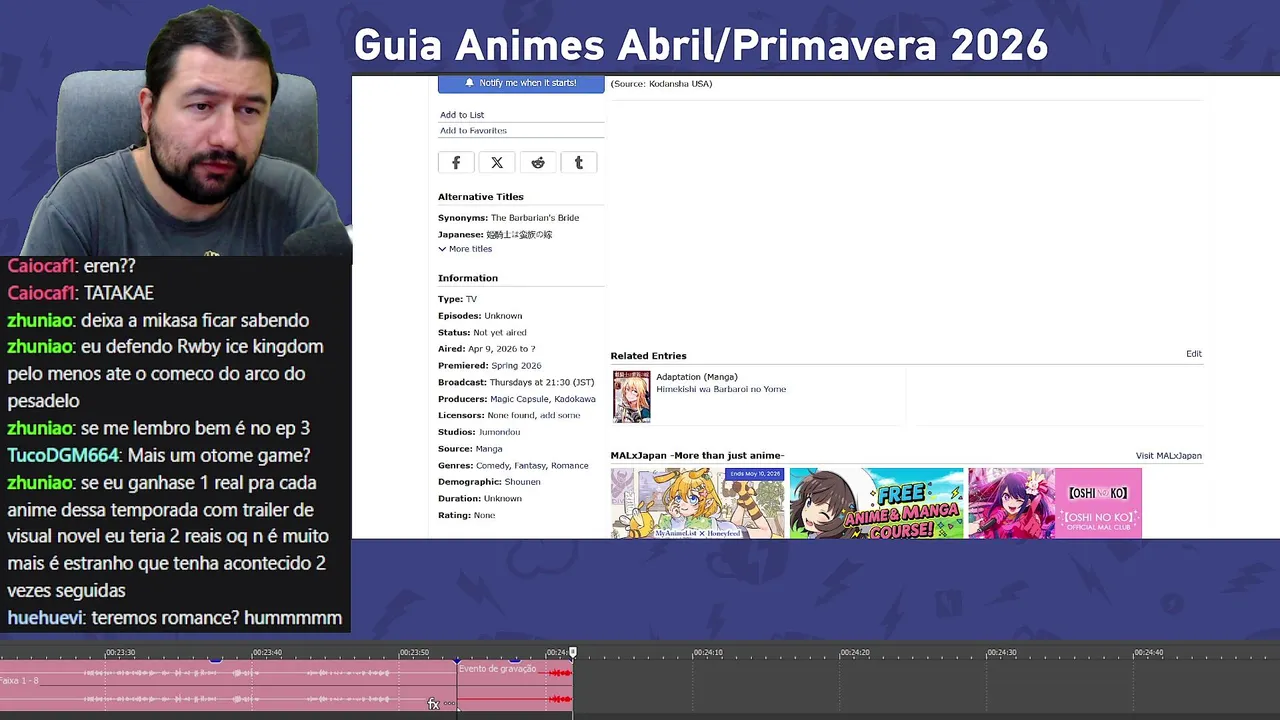Open the 'Kadokawa' producer link
Viewport: 1280px width, 720px height.
(575, 399)
